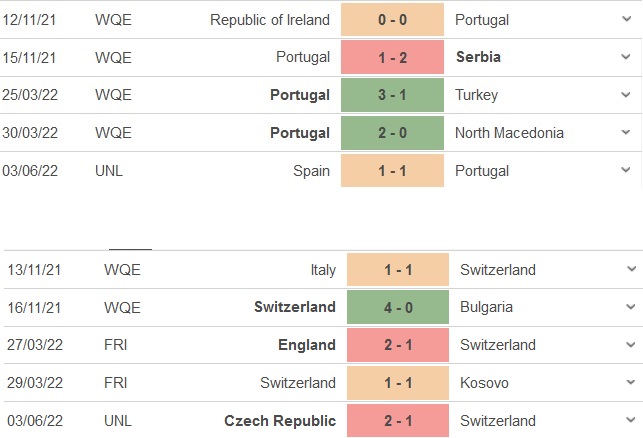This screenshot has height=438, width=643.
Task: Open the England team link
Action: click(x=307, y=345)
